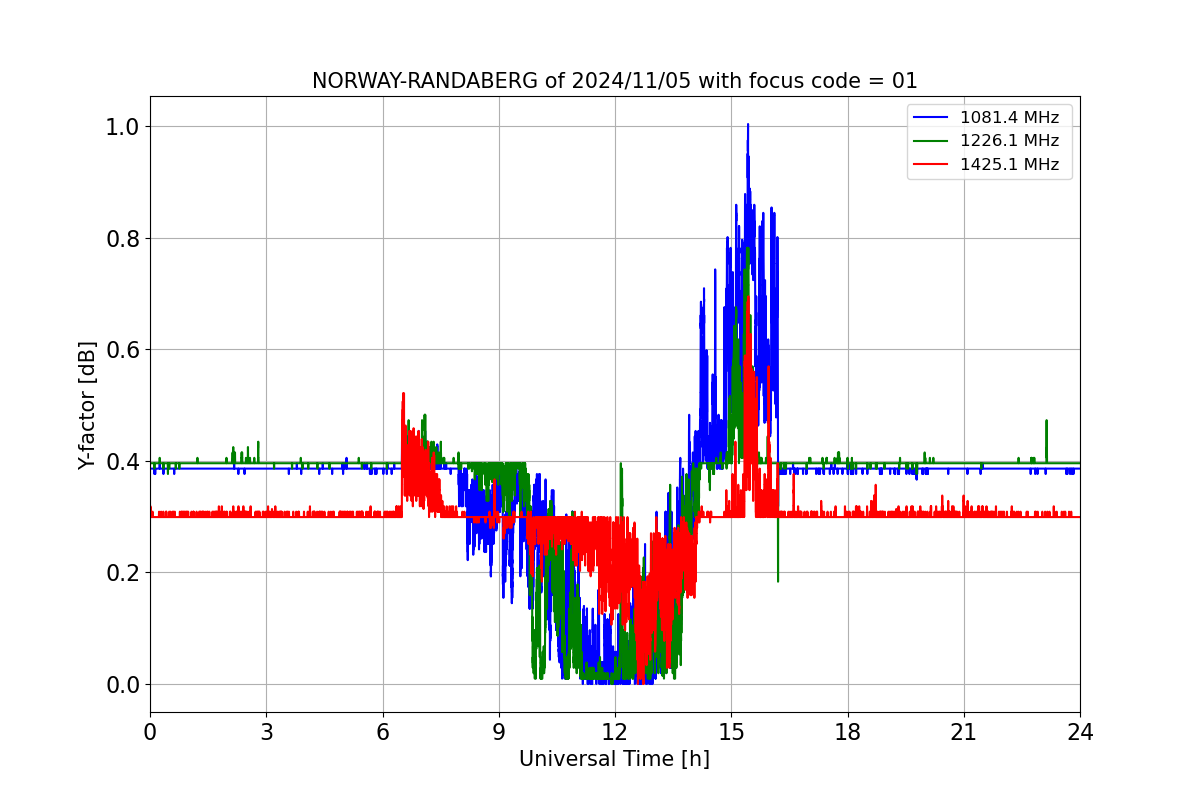Click the Universal Time [h] axis label
Image resolution: width=1200 pixels, height=800 pixels.
614,759
